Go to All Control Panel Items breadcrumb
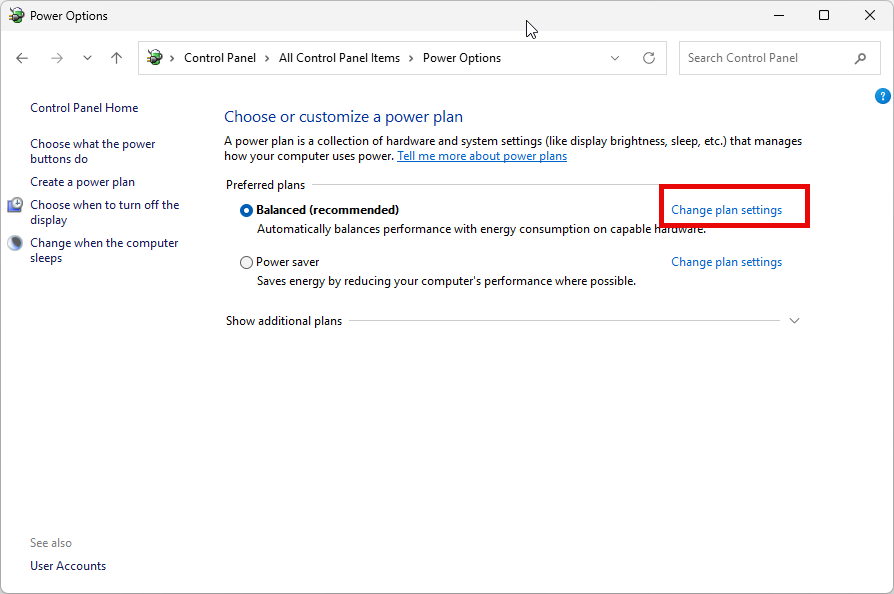The image size is (894, 594). pos(339,58)
